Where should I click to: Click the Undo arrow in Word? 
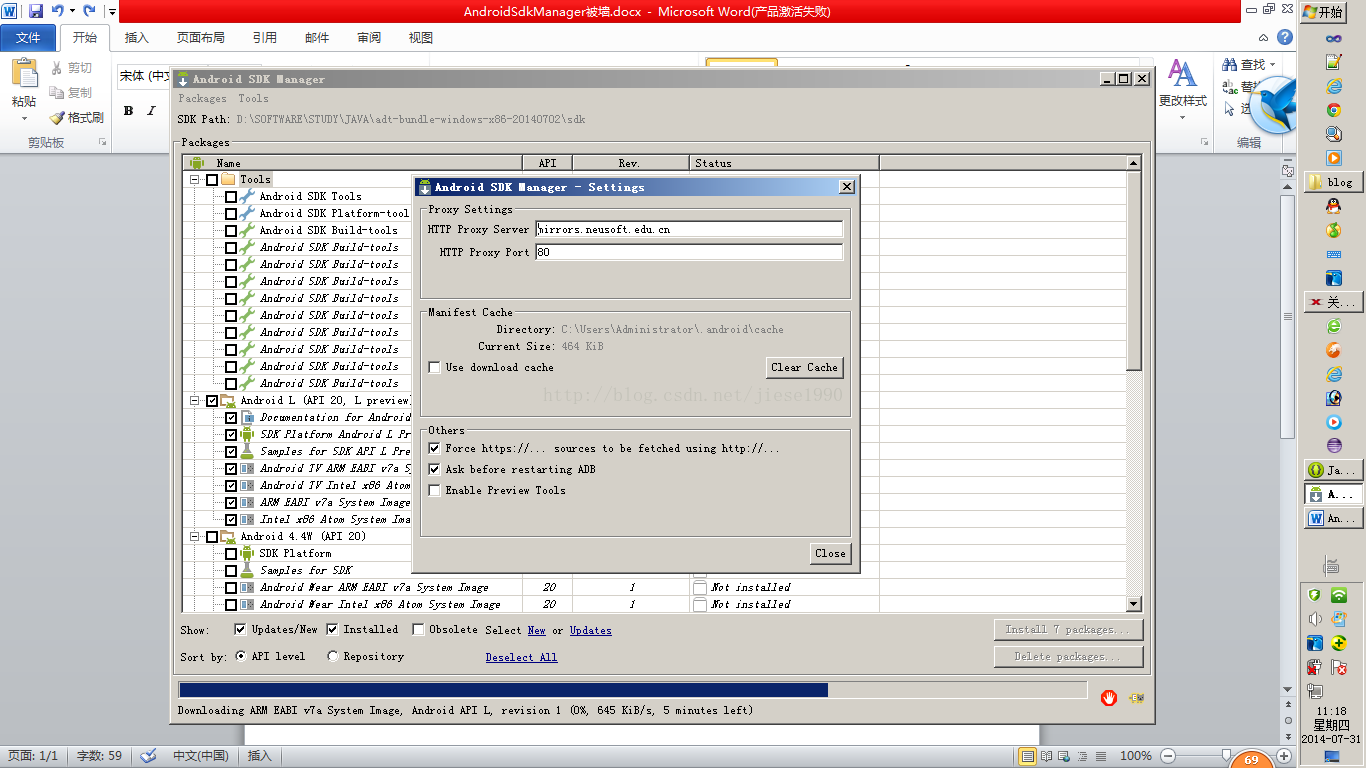point(58,12)
